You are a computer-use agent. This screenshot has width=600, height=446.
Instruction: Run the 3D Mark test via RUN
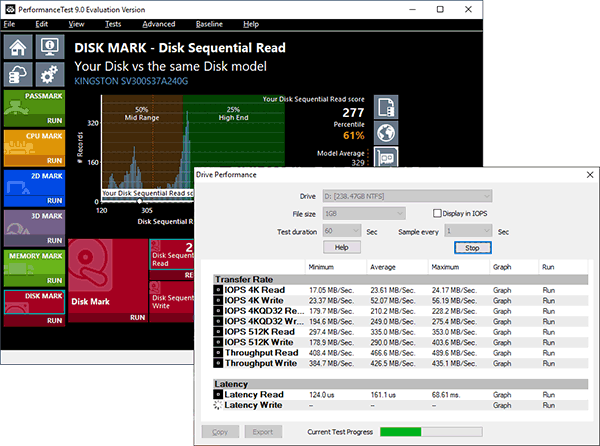[x=55, y=241]
